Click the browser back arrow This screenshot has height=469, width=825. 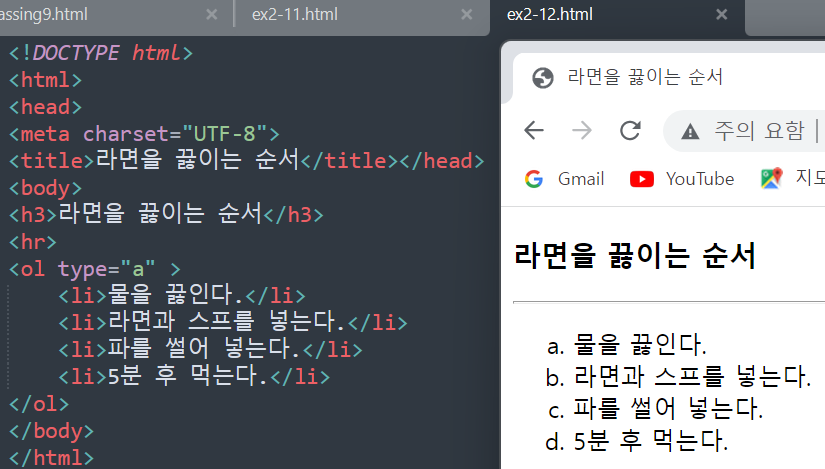click(x=534, y=130)
